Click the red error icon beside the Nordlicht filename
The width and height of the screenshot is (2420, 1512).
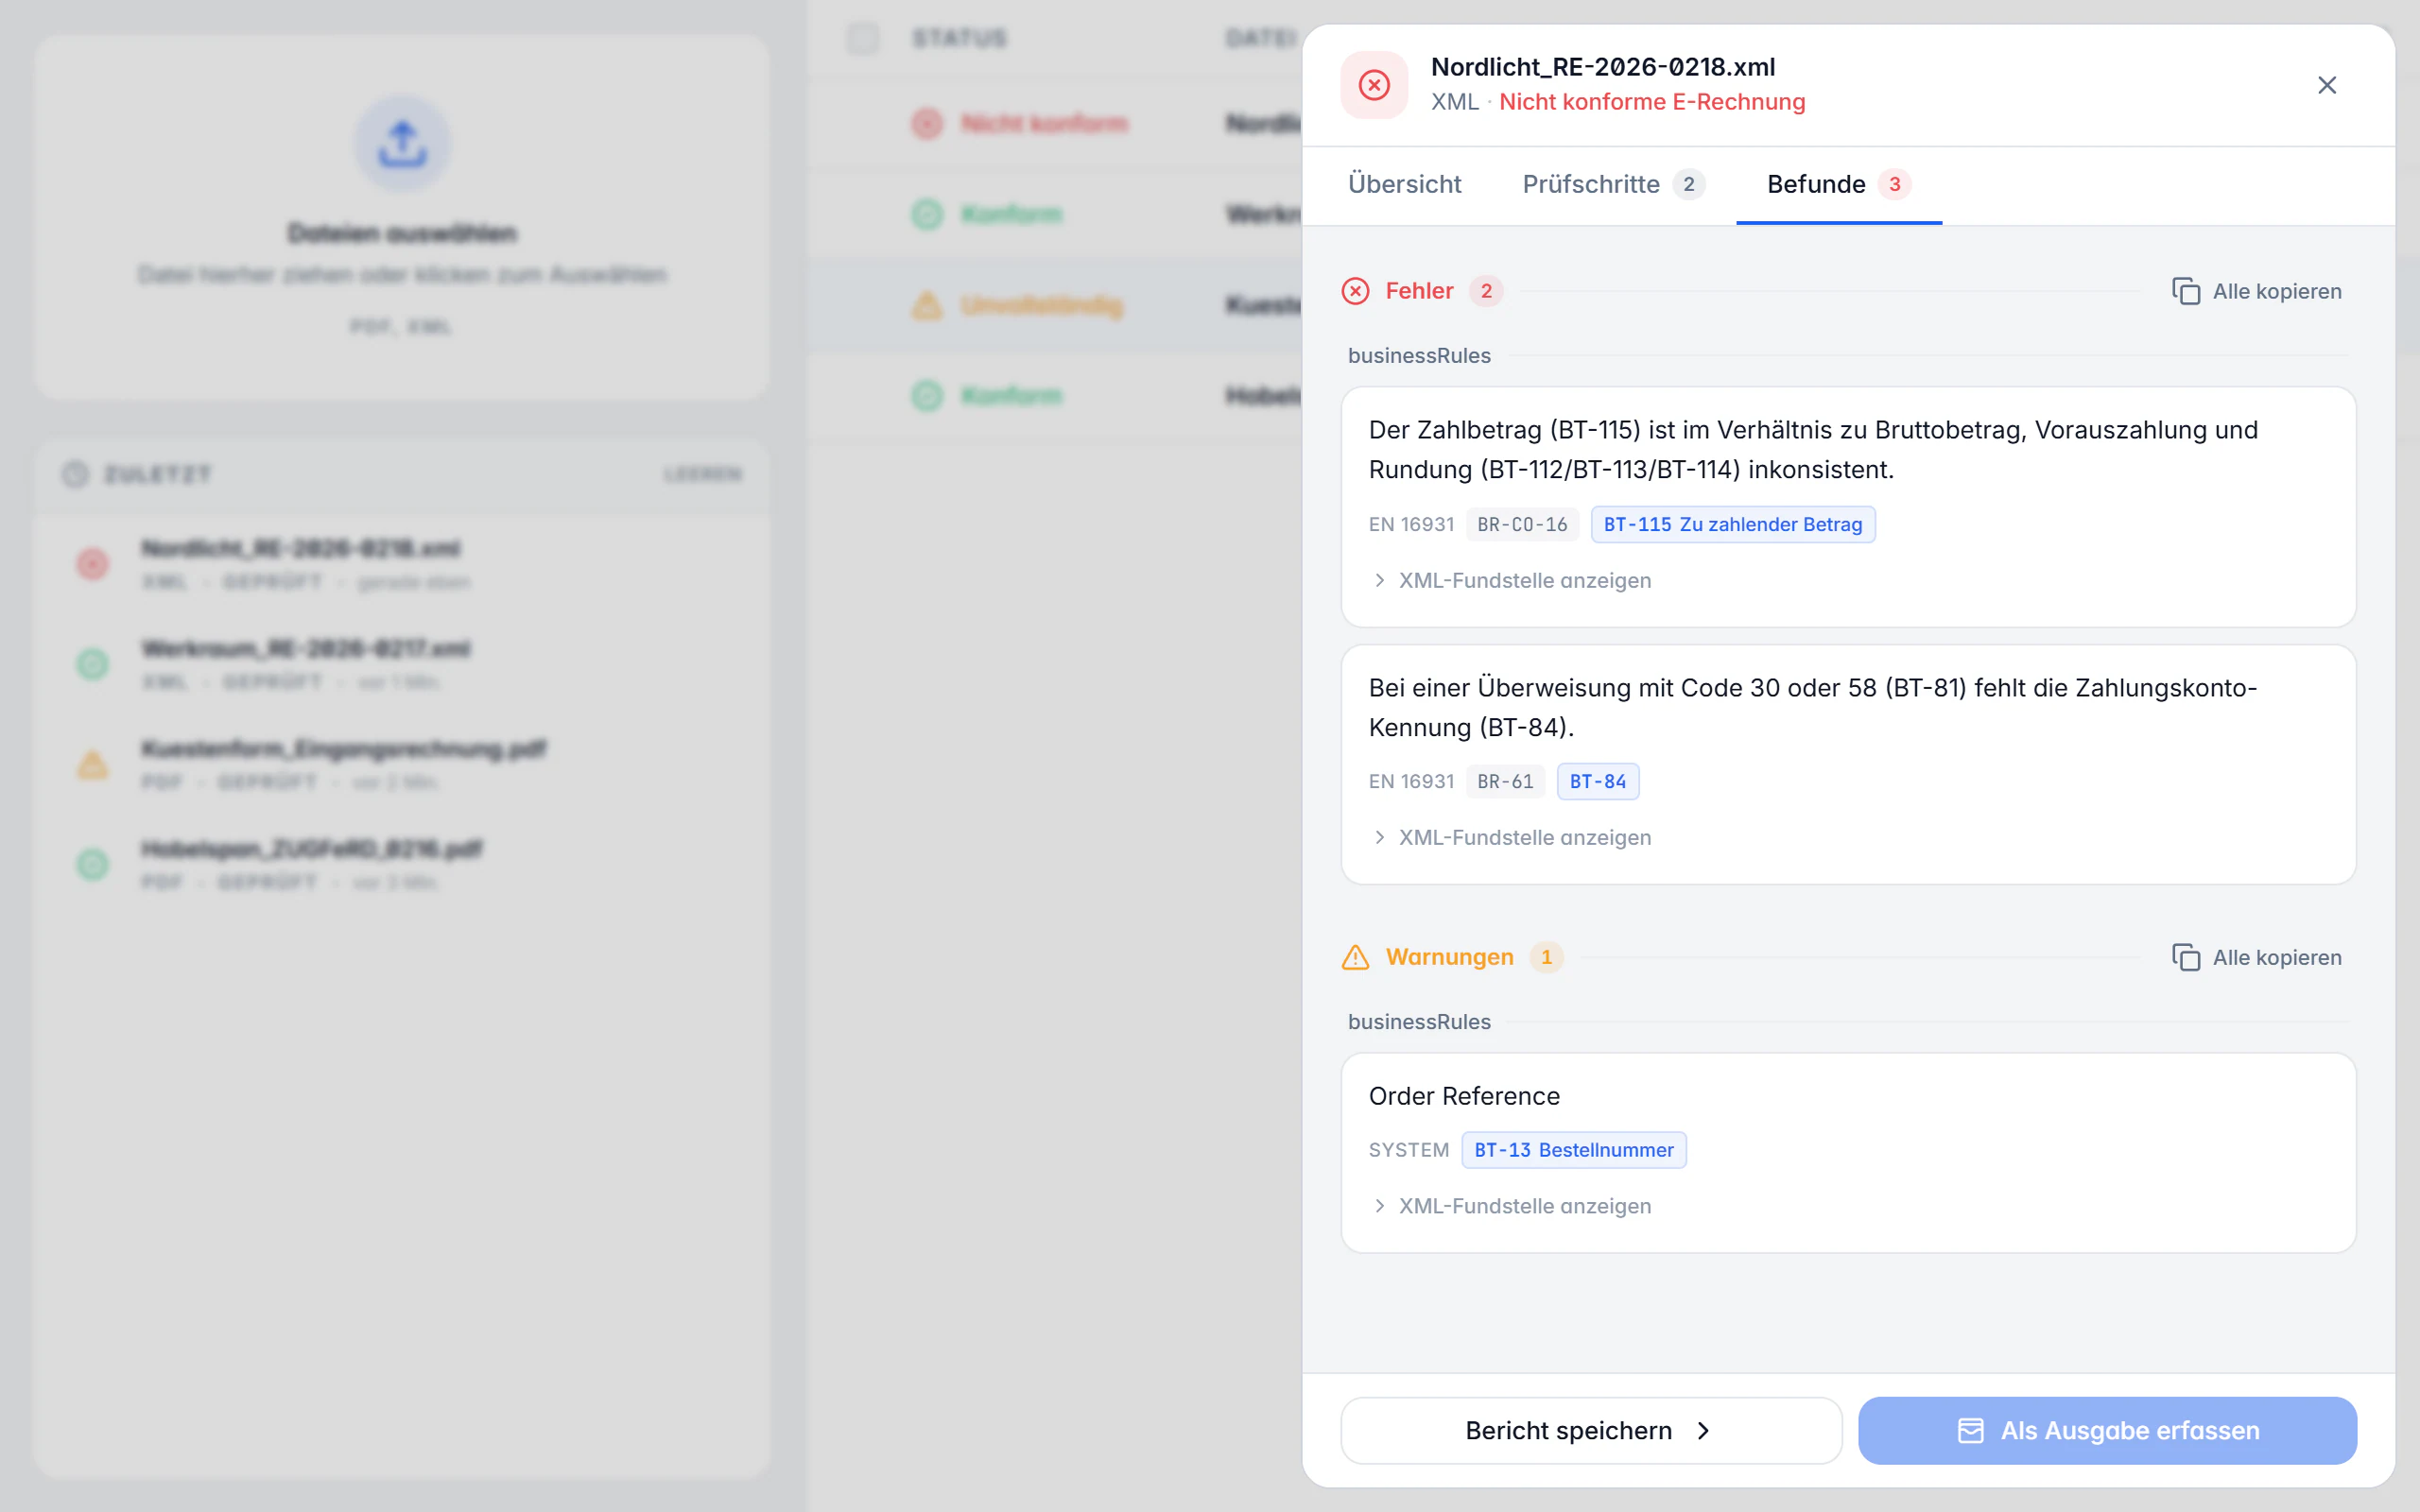1374,85
